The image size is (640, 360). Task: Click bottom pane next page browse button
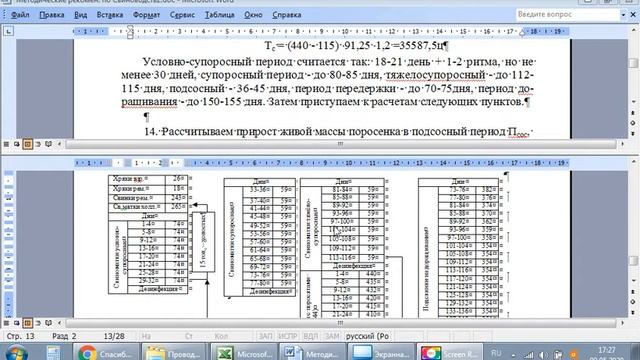tap(633, 312)
